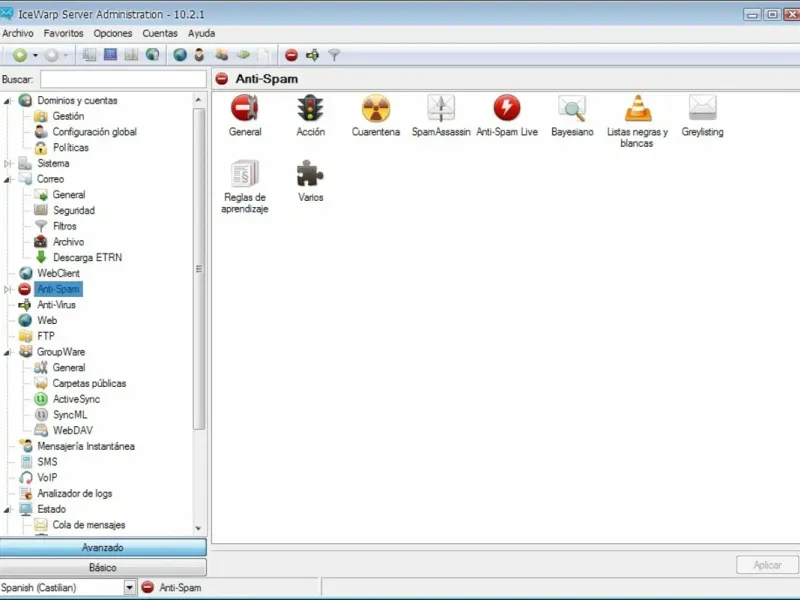Switch to Básico view mode
Viewport: 800px width, 600px height.
click(x=103, y=567)
